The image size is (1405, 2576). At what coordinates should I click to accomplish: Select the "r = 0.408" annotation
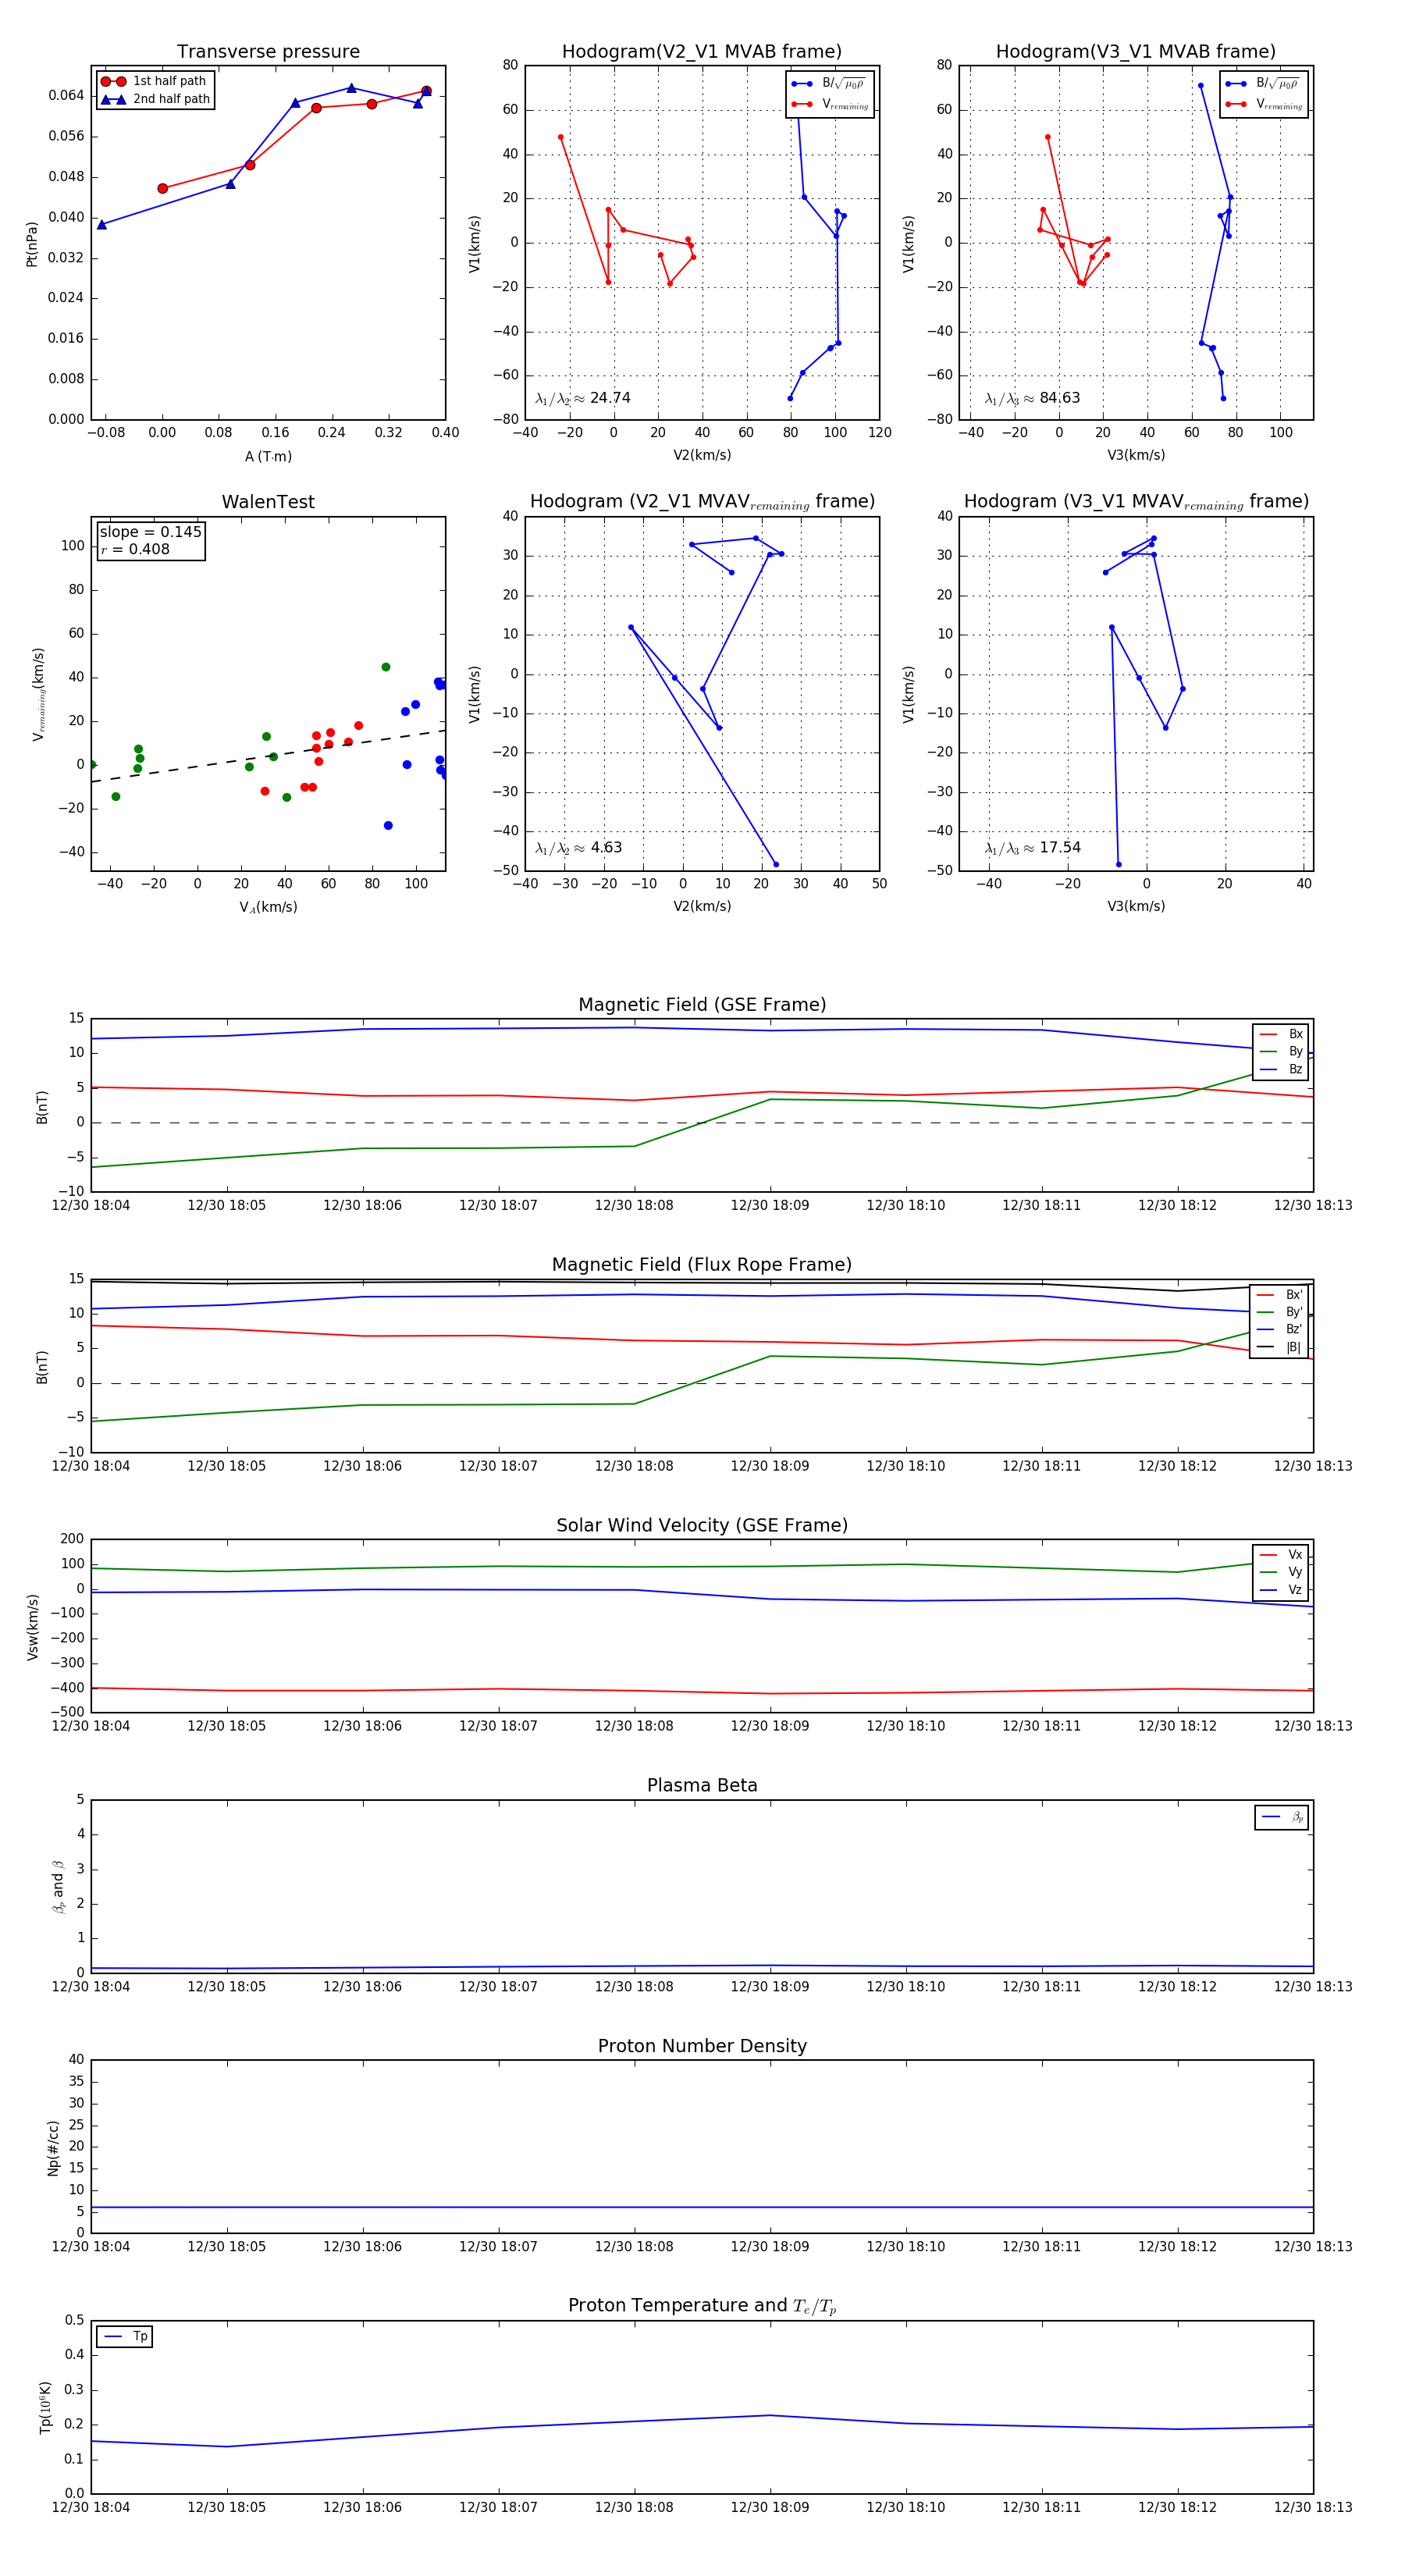[x=135, y=549]
